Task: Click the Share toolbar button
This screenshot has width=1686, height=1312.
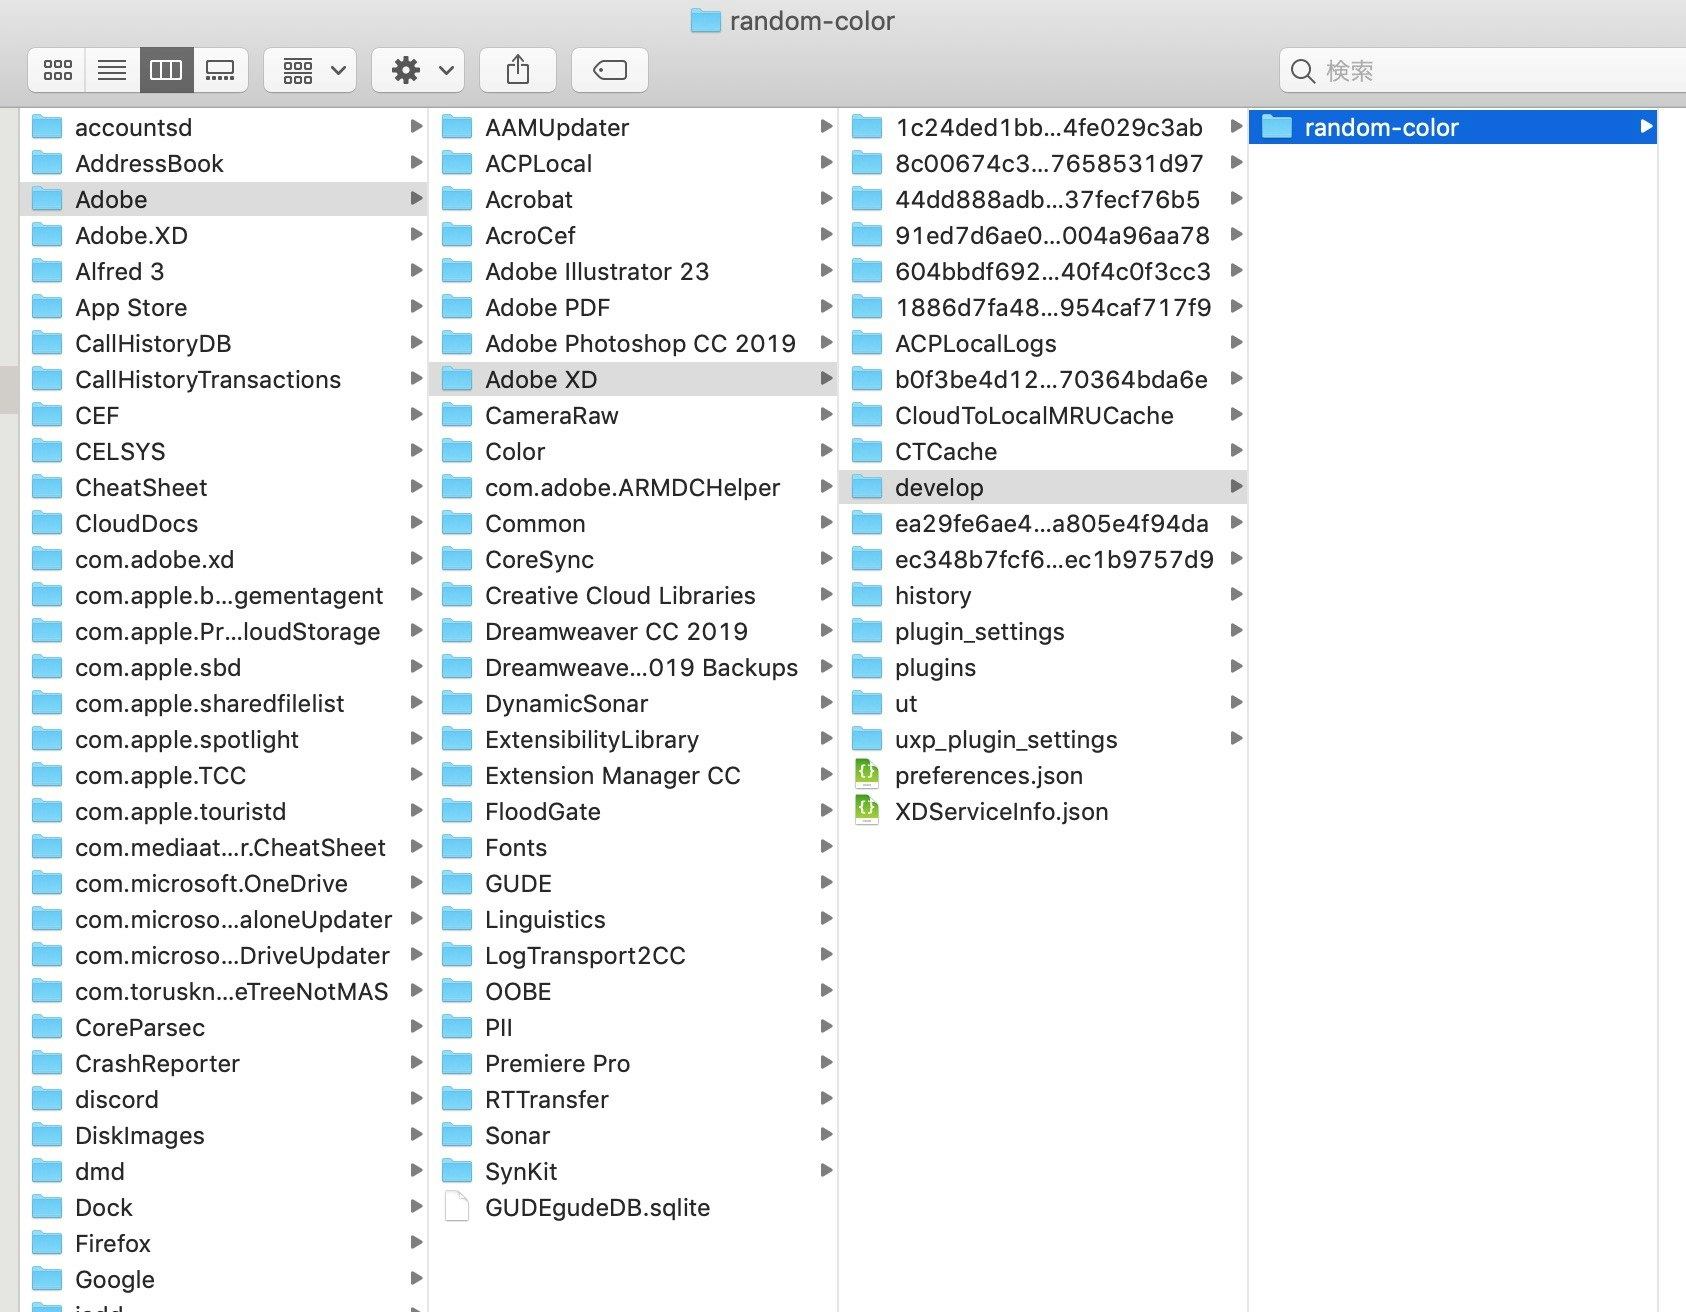Action: [518, 70]
